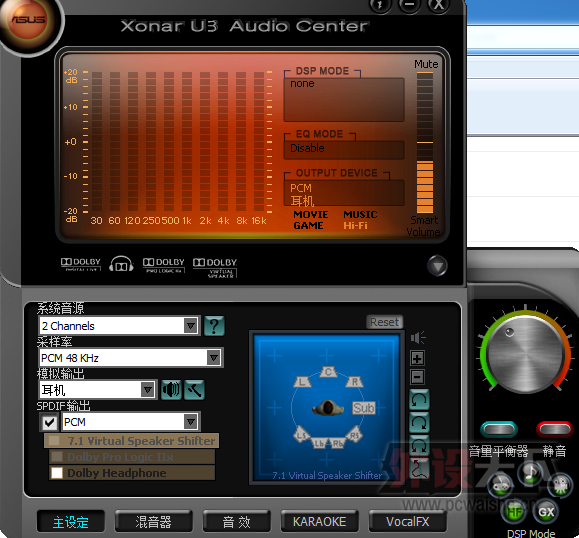The width and height of the screenshot is (579, 538).
Task: Click the master volume knob
Action: 525,354
